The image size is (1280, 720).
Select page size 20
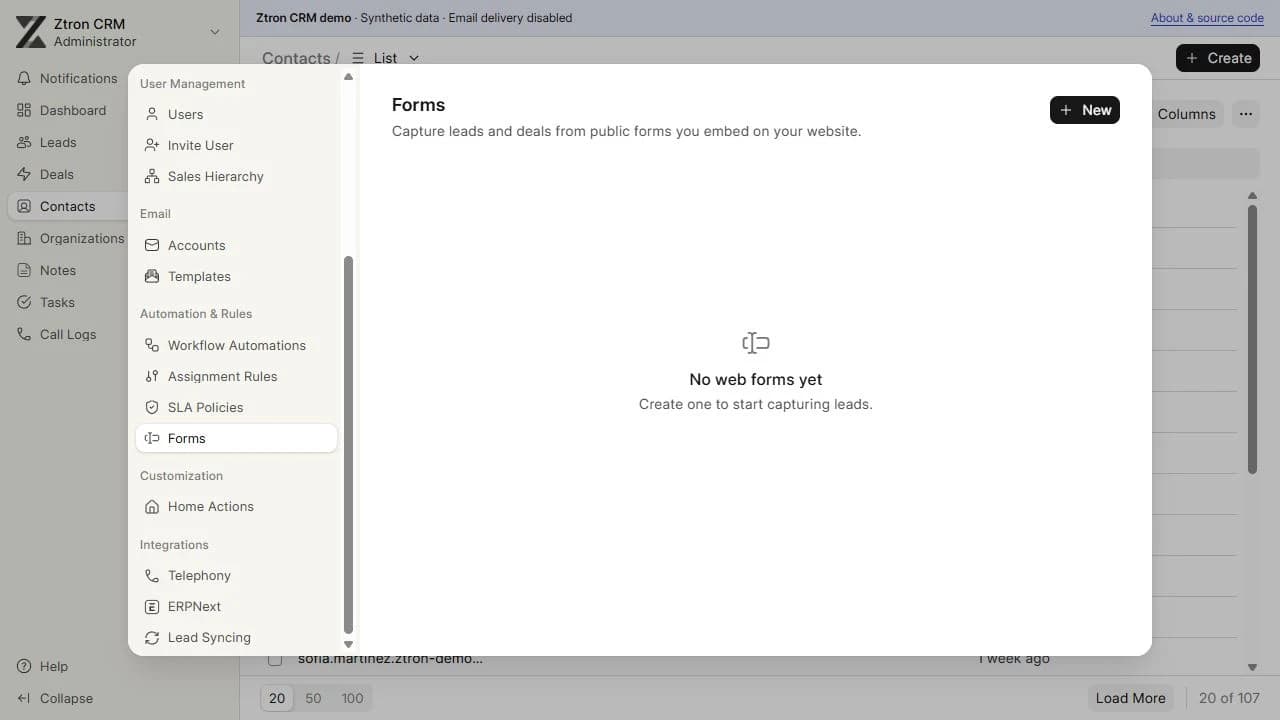277,698
